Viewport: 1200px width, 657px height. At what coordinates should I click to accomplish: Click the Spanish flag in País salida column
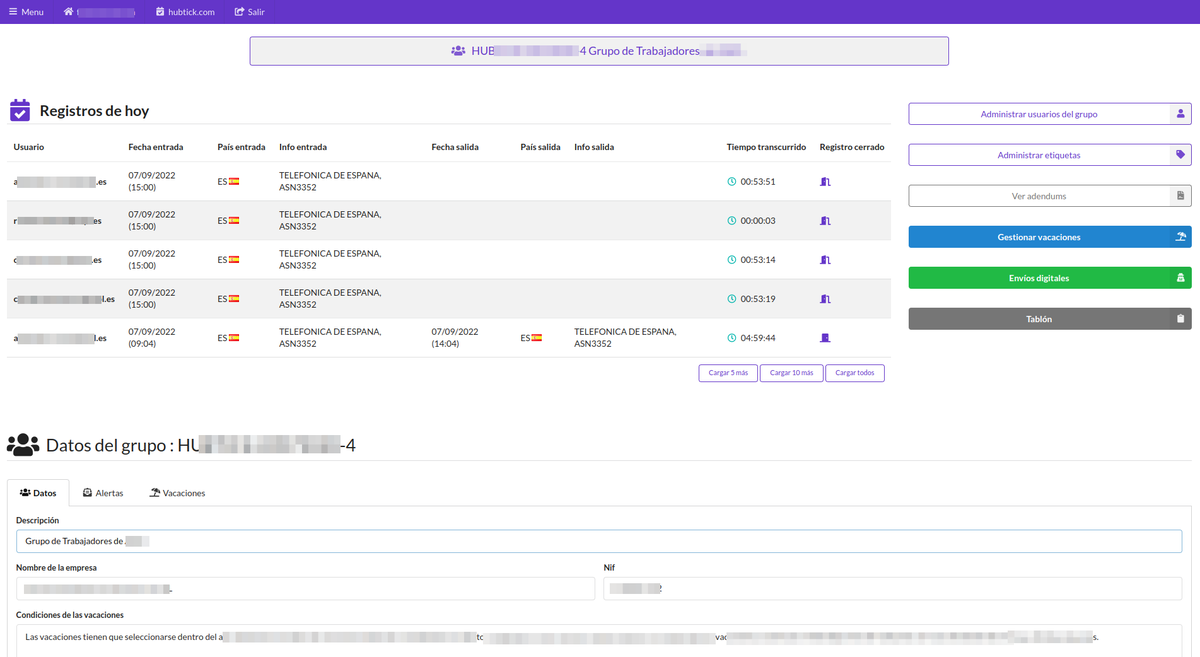(x=537, y=338)
